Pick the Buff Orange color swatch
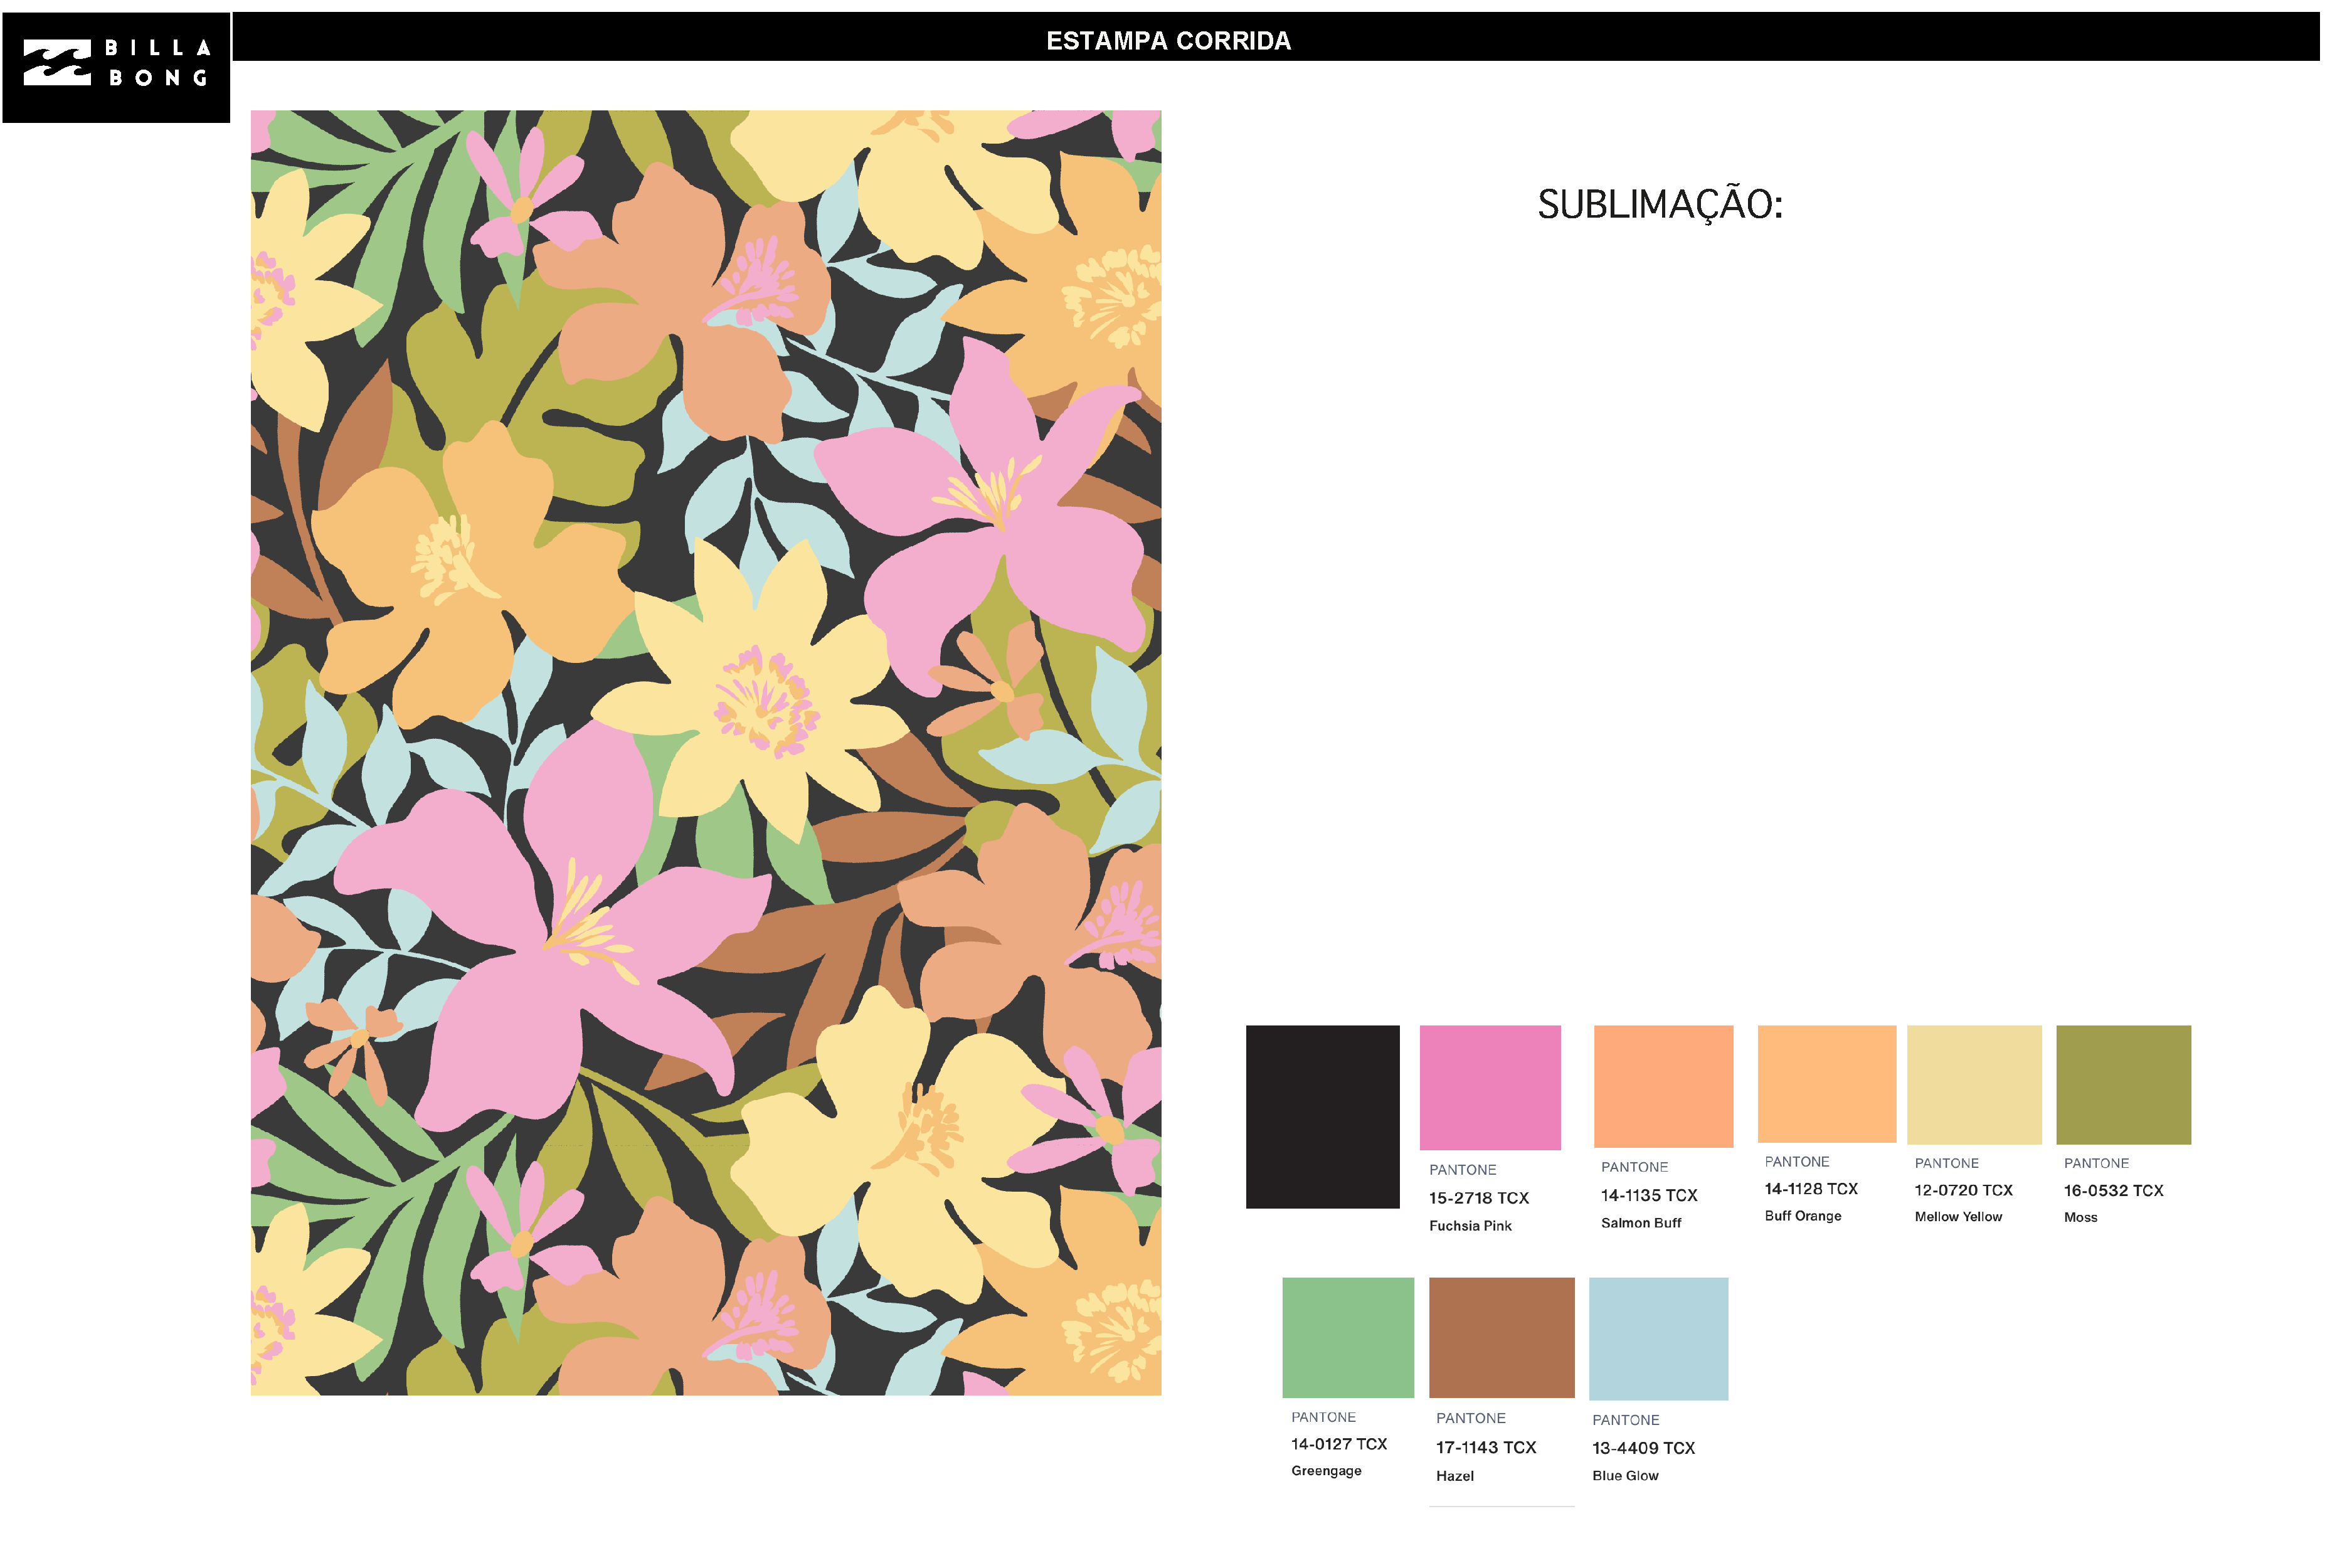This screenshot has height=1568, width=2352. (1827, 1083)
